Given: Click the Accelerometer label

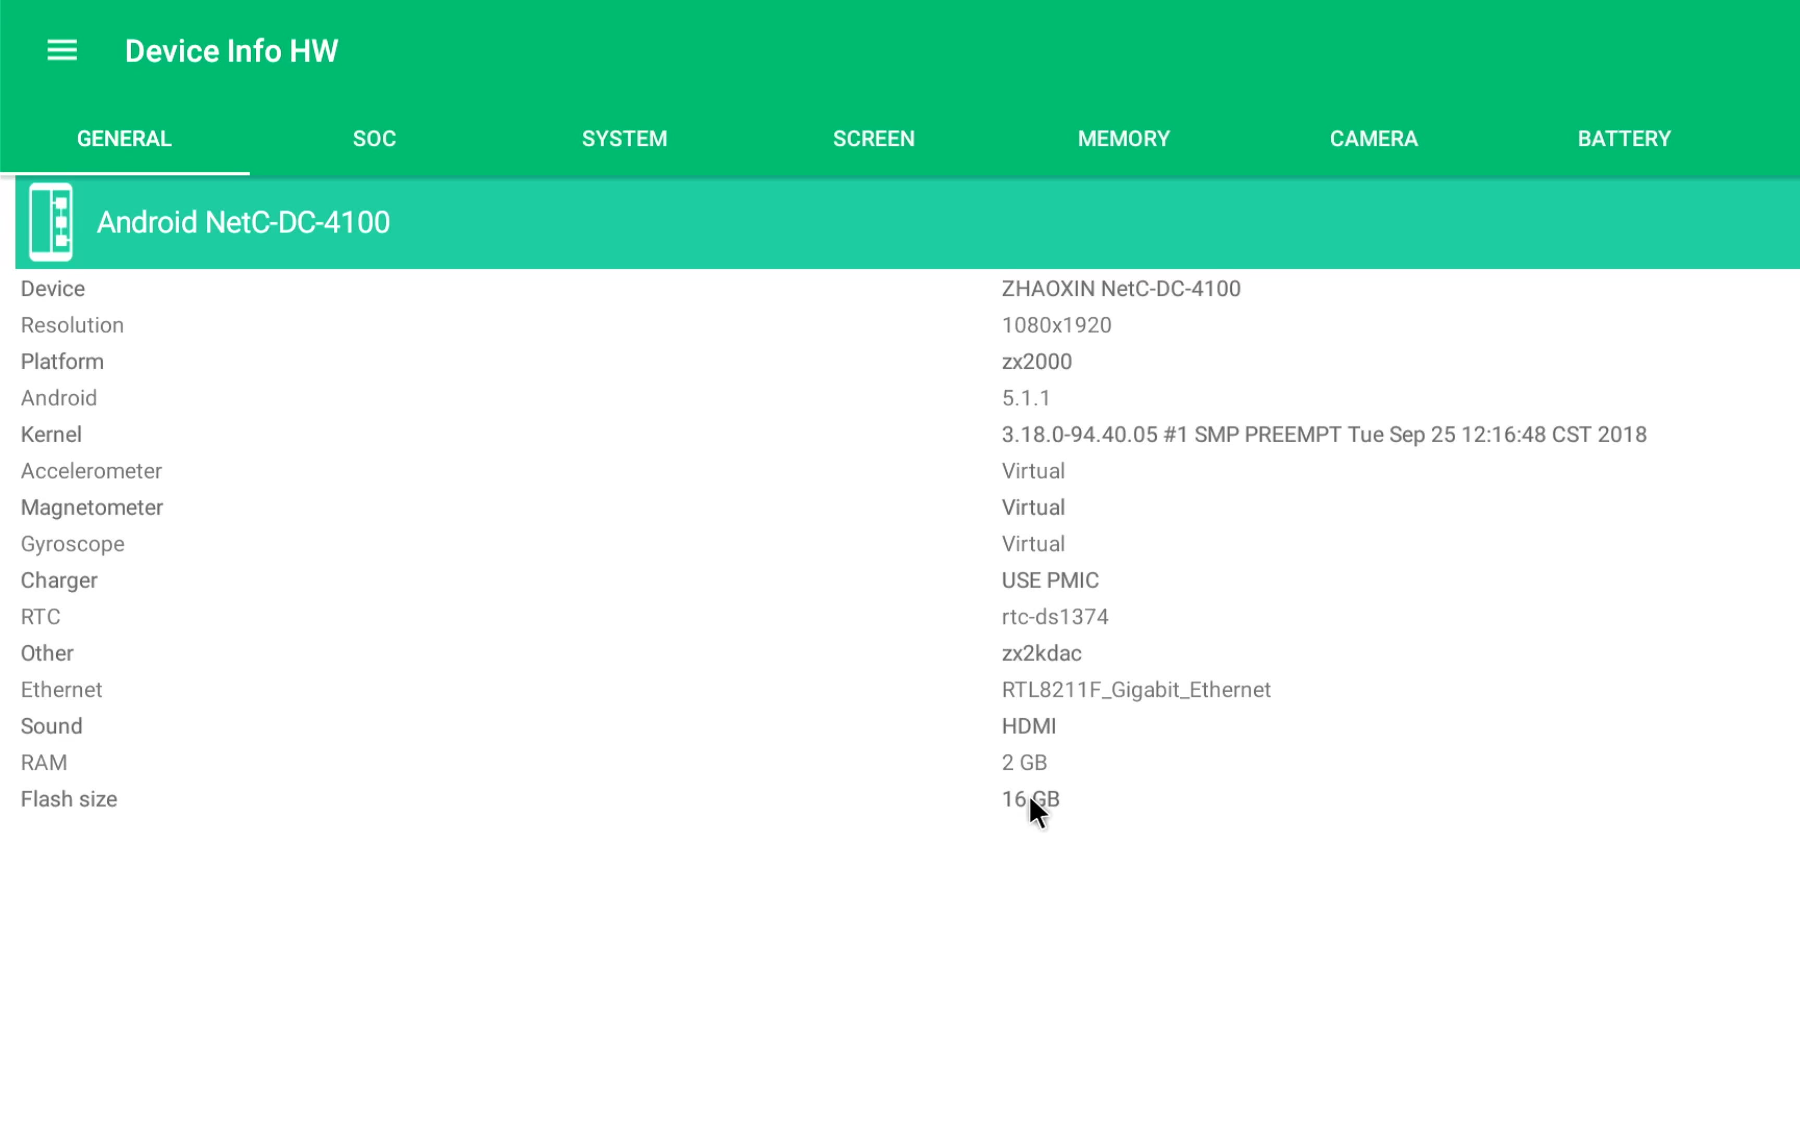Looking at the screenshot, I should (91, 471).
